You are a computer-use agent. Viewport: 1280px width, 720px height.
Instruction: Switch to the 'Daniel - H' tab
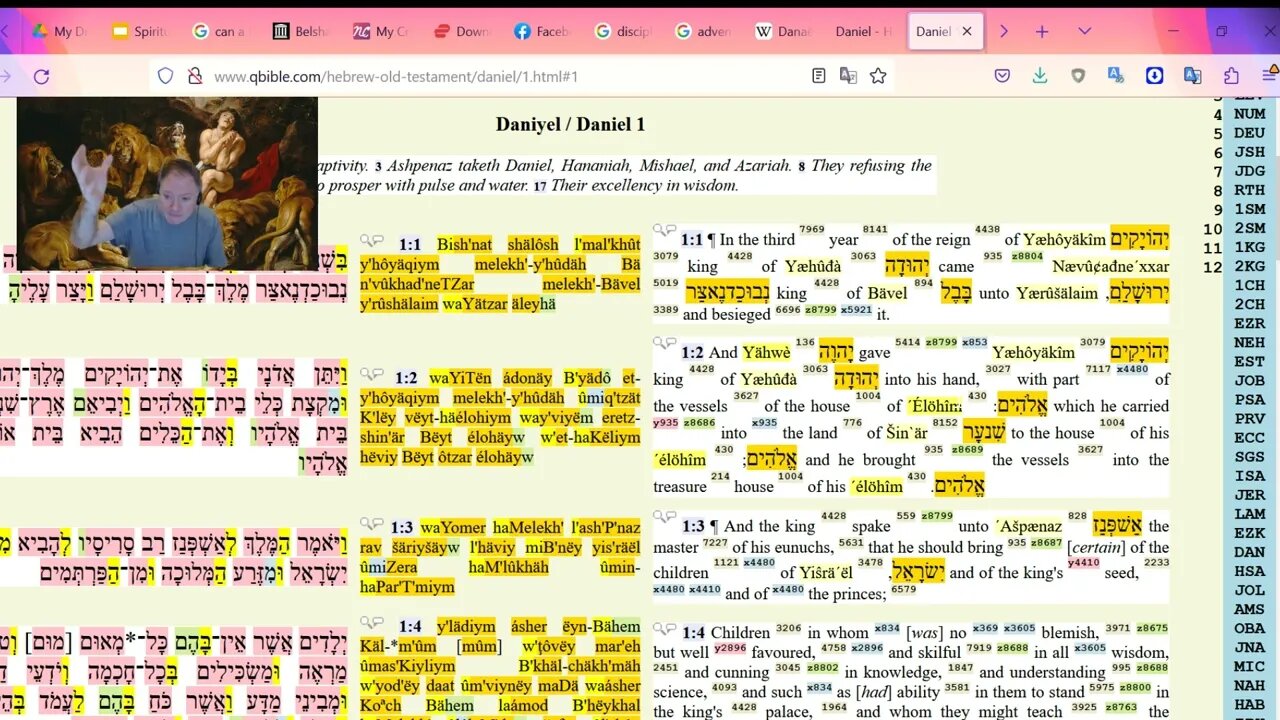click(x=862, y=31)
